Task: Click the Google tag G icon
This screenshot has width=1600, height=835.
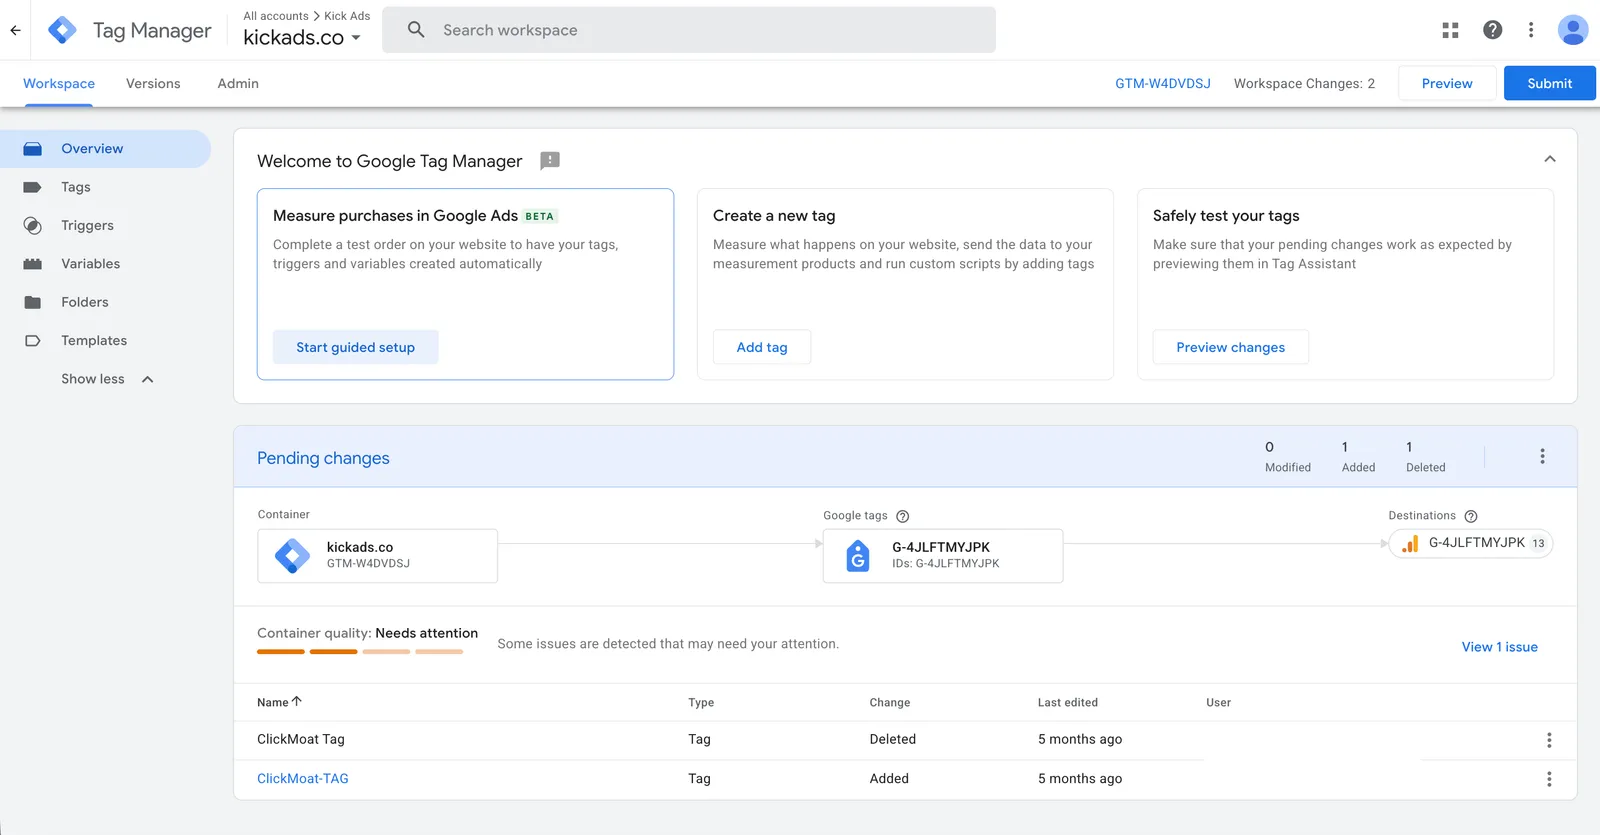Action: coord(858,556)
